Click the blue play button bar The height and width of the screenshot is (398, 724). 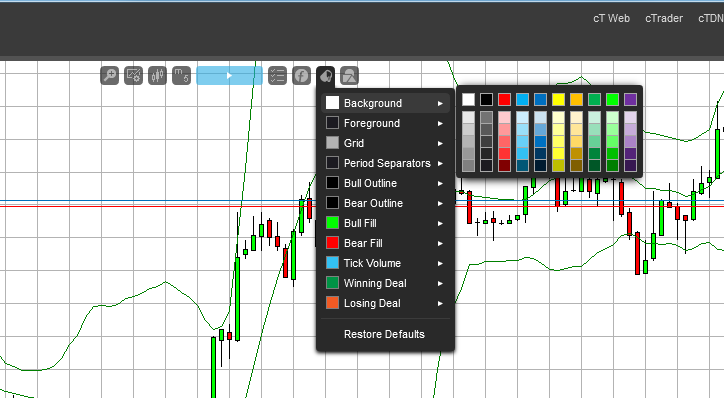tap(229, 76)
